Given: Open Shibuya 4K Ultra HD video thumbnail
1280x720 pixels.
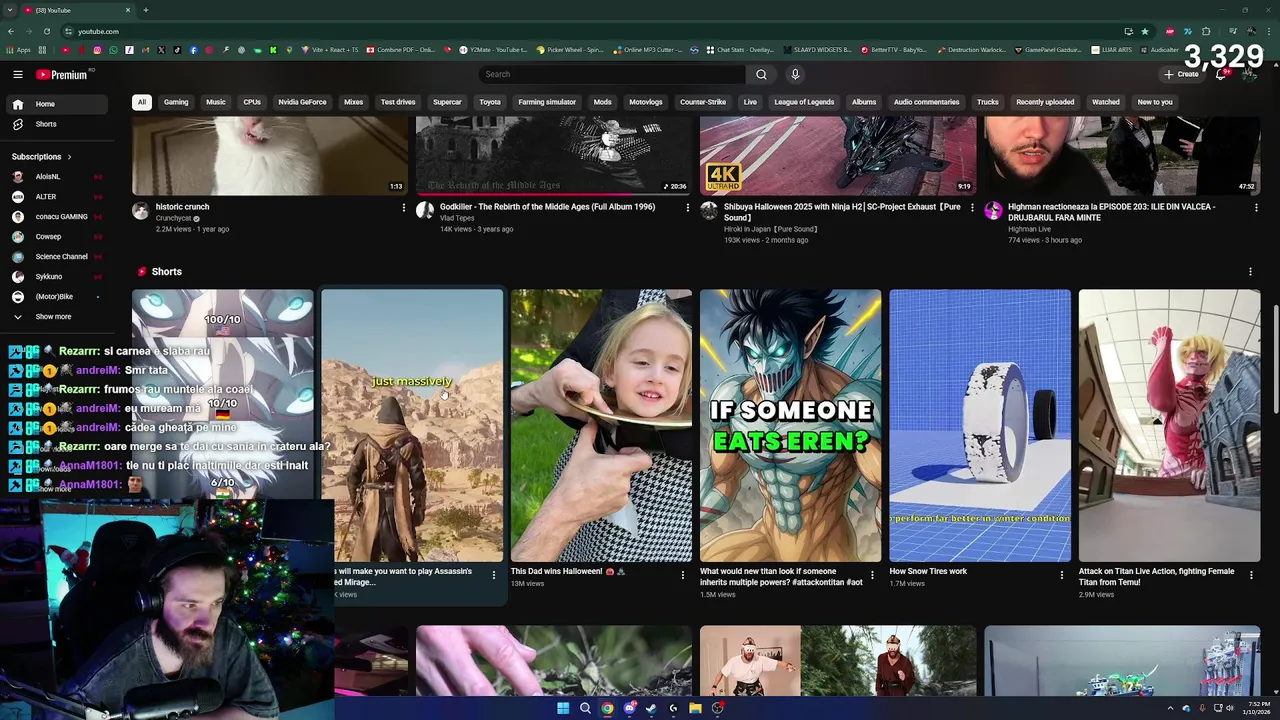Looking at the screenshot, I should [x=838, y=155].
